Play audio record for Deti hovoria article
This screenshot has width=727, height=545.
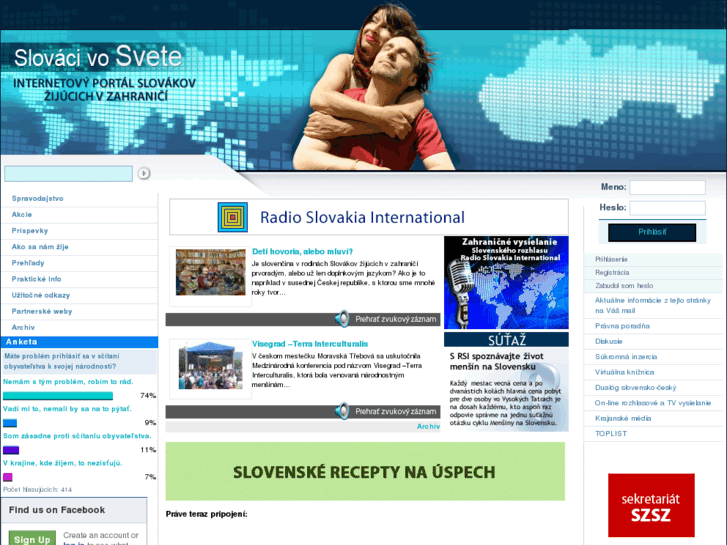(395, 319)
